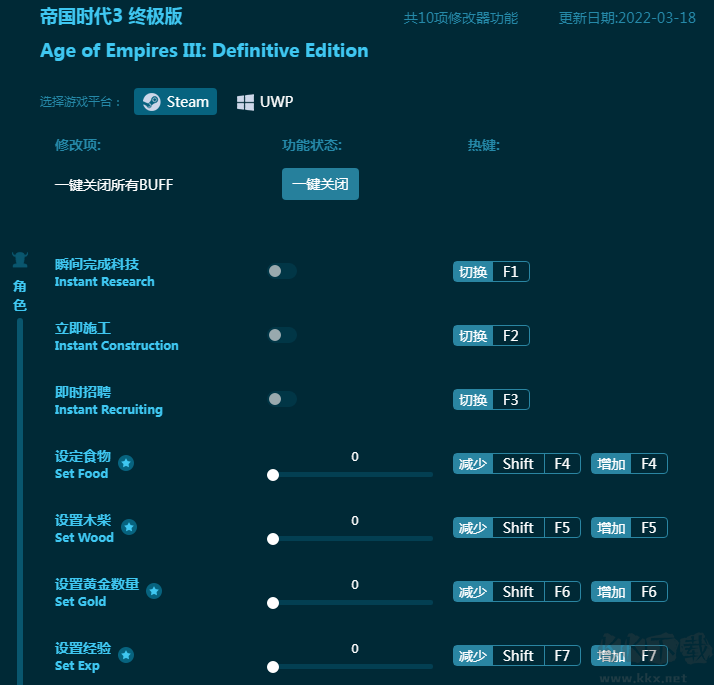Click 增加 F6 hotkey for gold
The height and width of the screenshot is (685, 714).
[x=629, y=592]
